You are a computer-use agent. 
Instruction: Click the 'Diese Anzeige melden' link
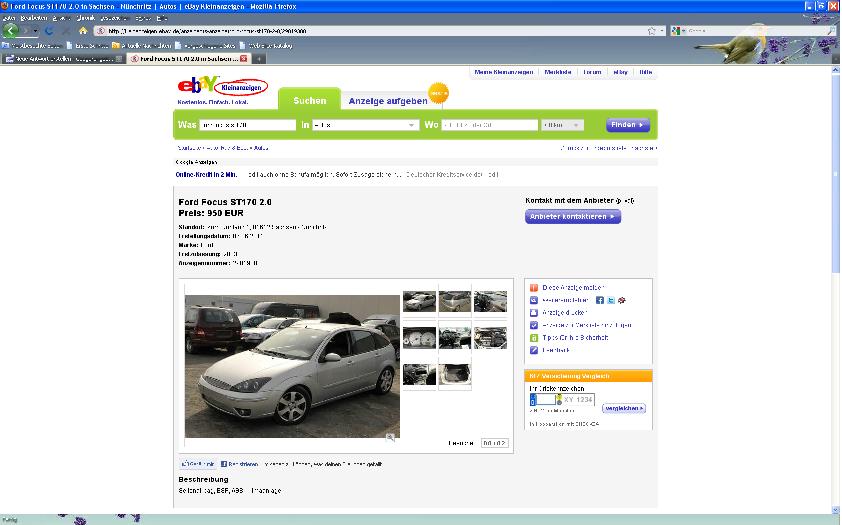[x=573, y=288]
